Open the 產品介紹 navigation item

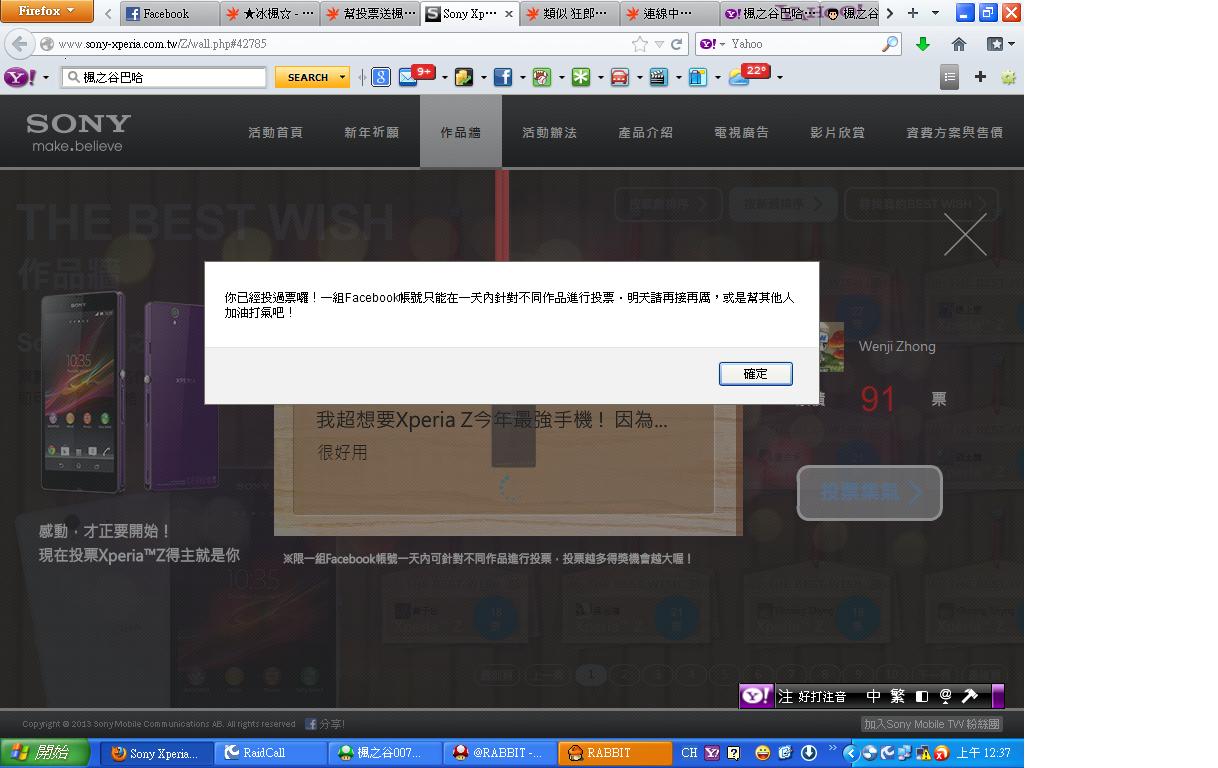coord(645,132)
